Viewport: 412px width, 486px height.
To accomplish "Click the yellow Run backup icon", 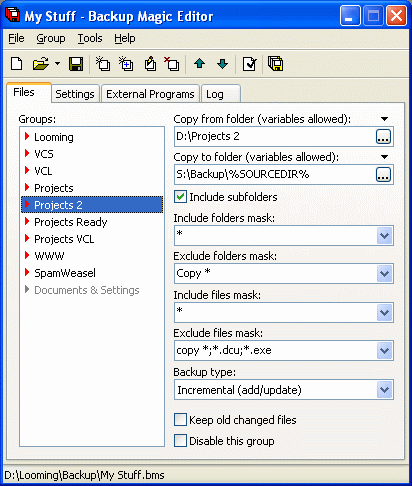I will coord(275,63).
